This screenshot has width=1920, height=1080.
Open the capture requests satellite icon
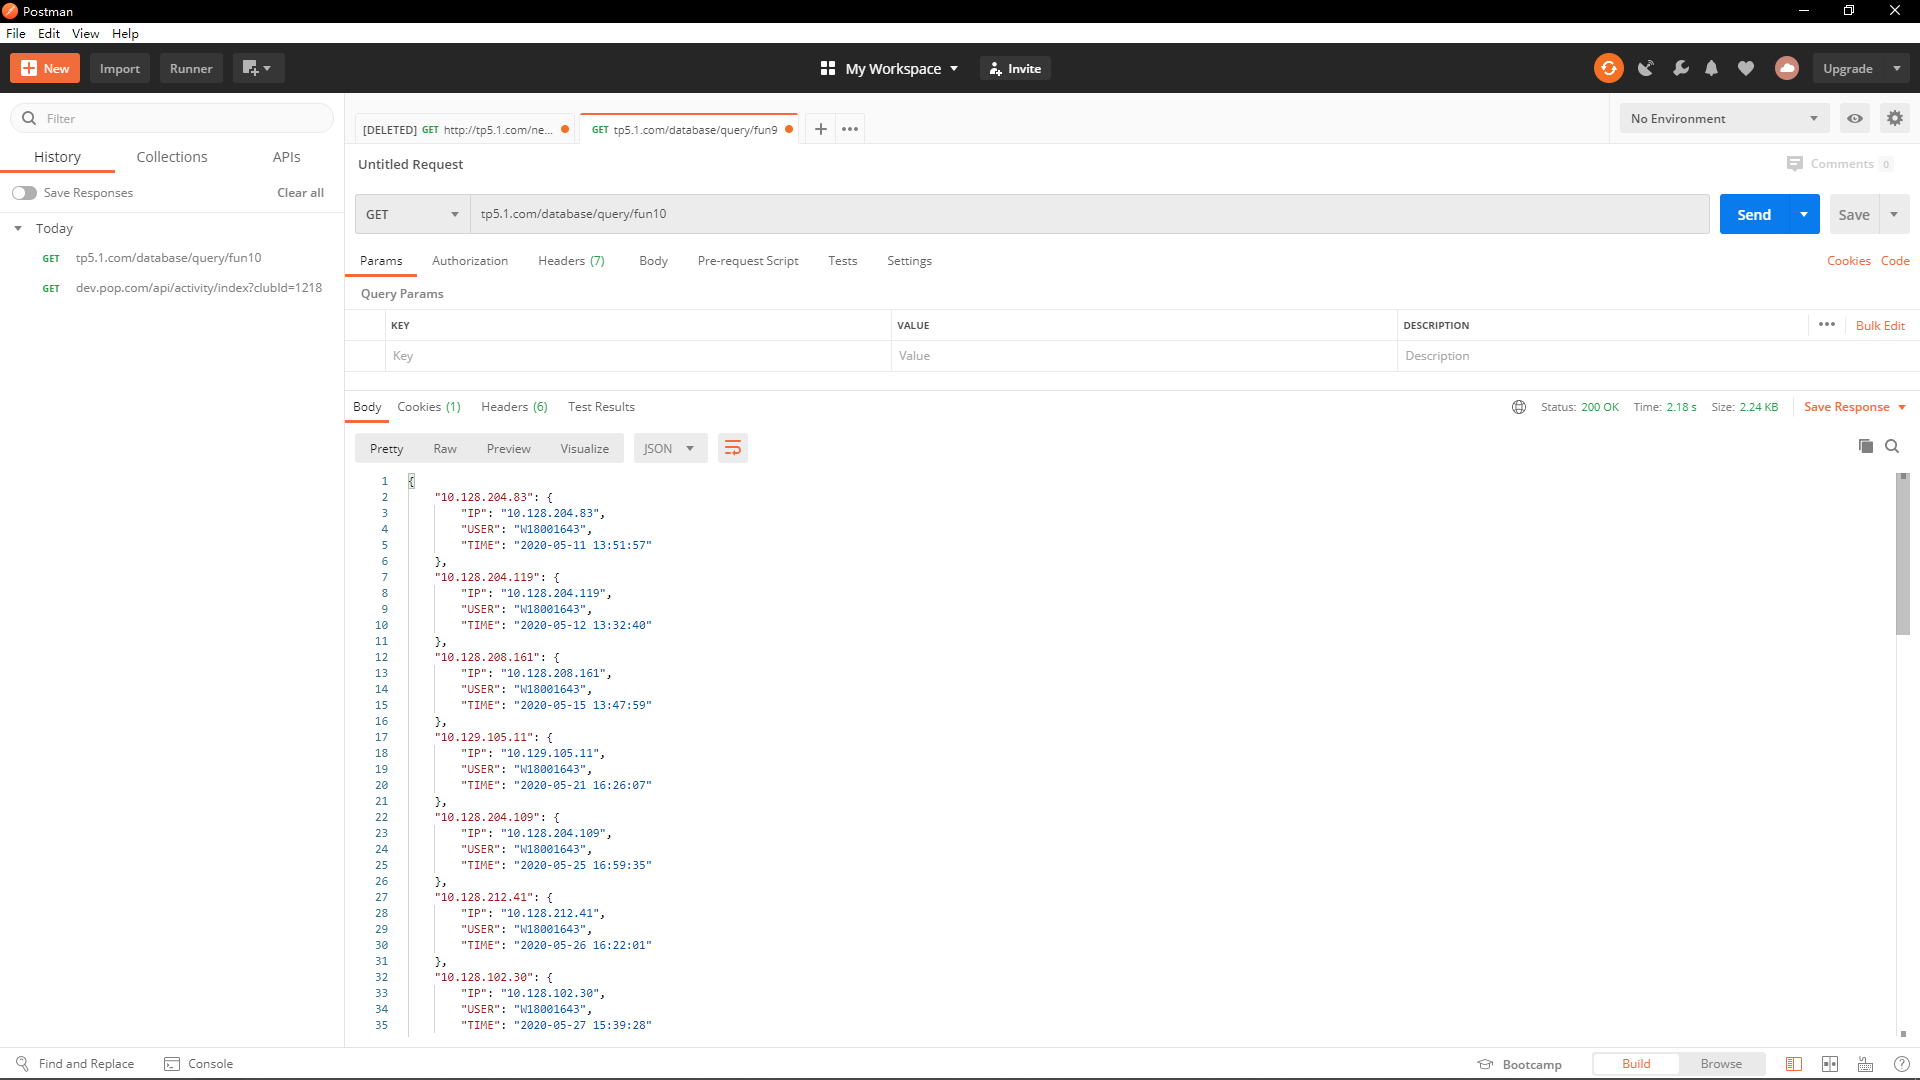[1645, 68]
